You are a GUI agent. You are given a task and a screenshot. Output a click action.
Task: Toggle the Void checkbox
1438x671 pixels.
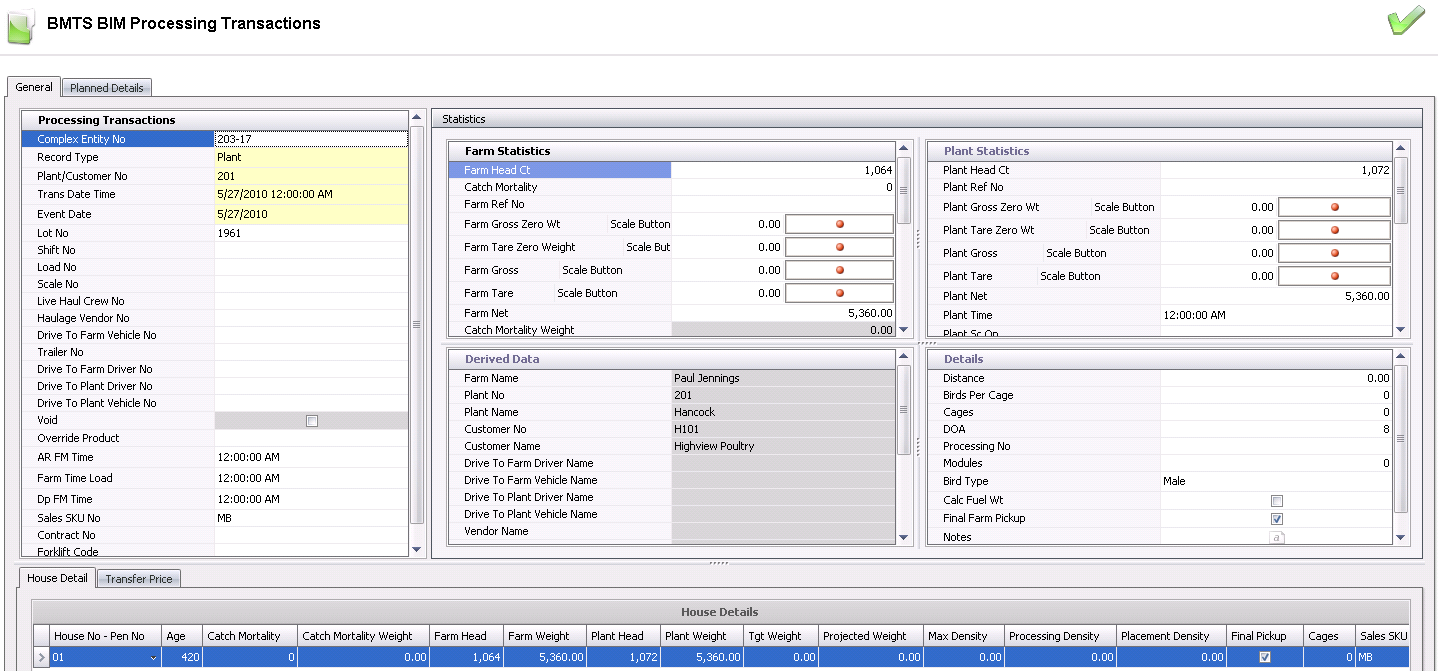(x=312, y=421)
